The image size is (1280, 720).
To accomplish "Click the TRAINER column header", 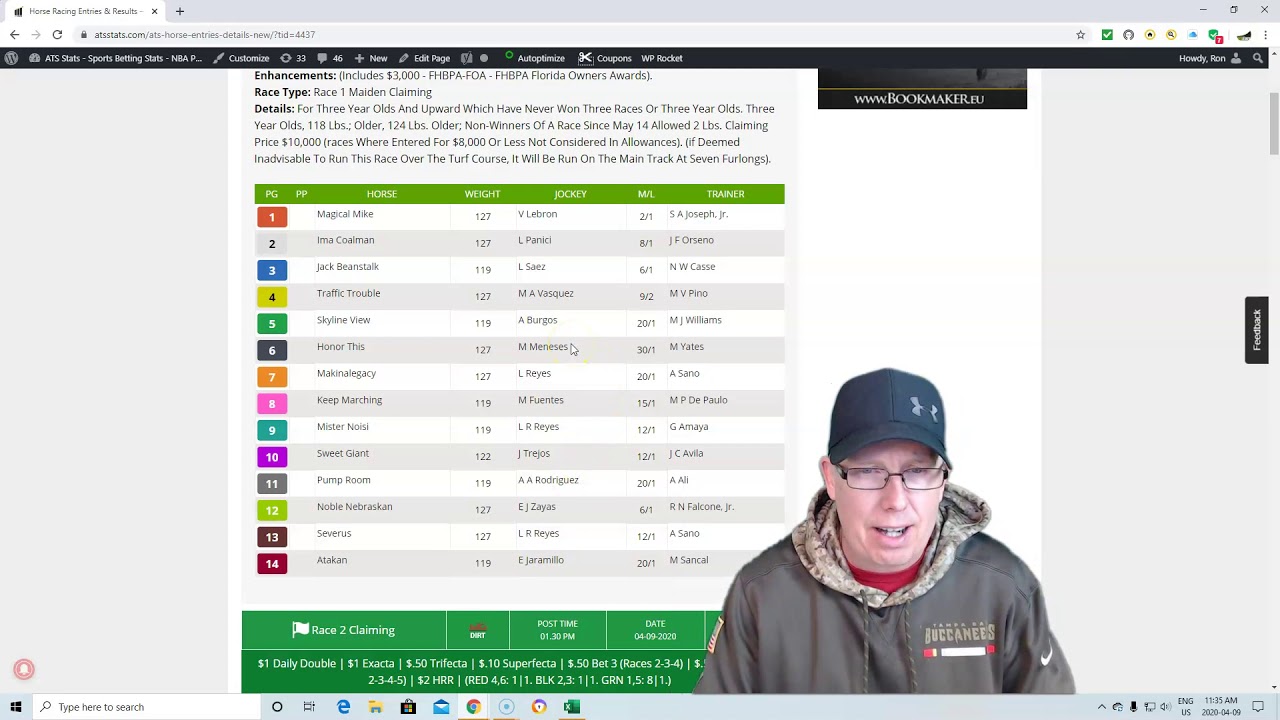I will 725,194.
